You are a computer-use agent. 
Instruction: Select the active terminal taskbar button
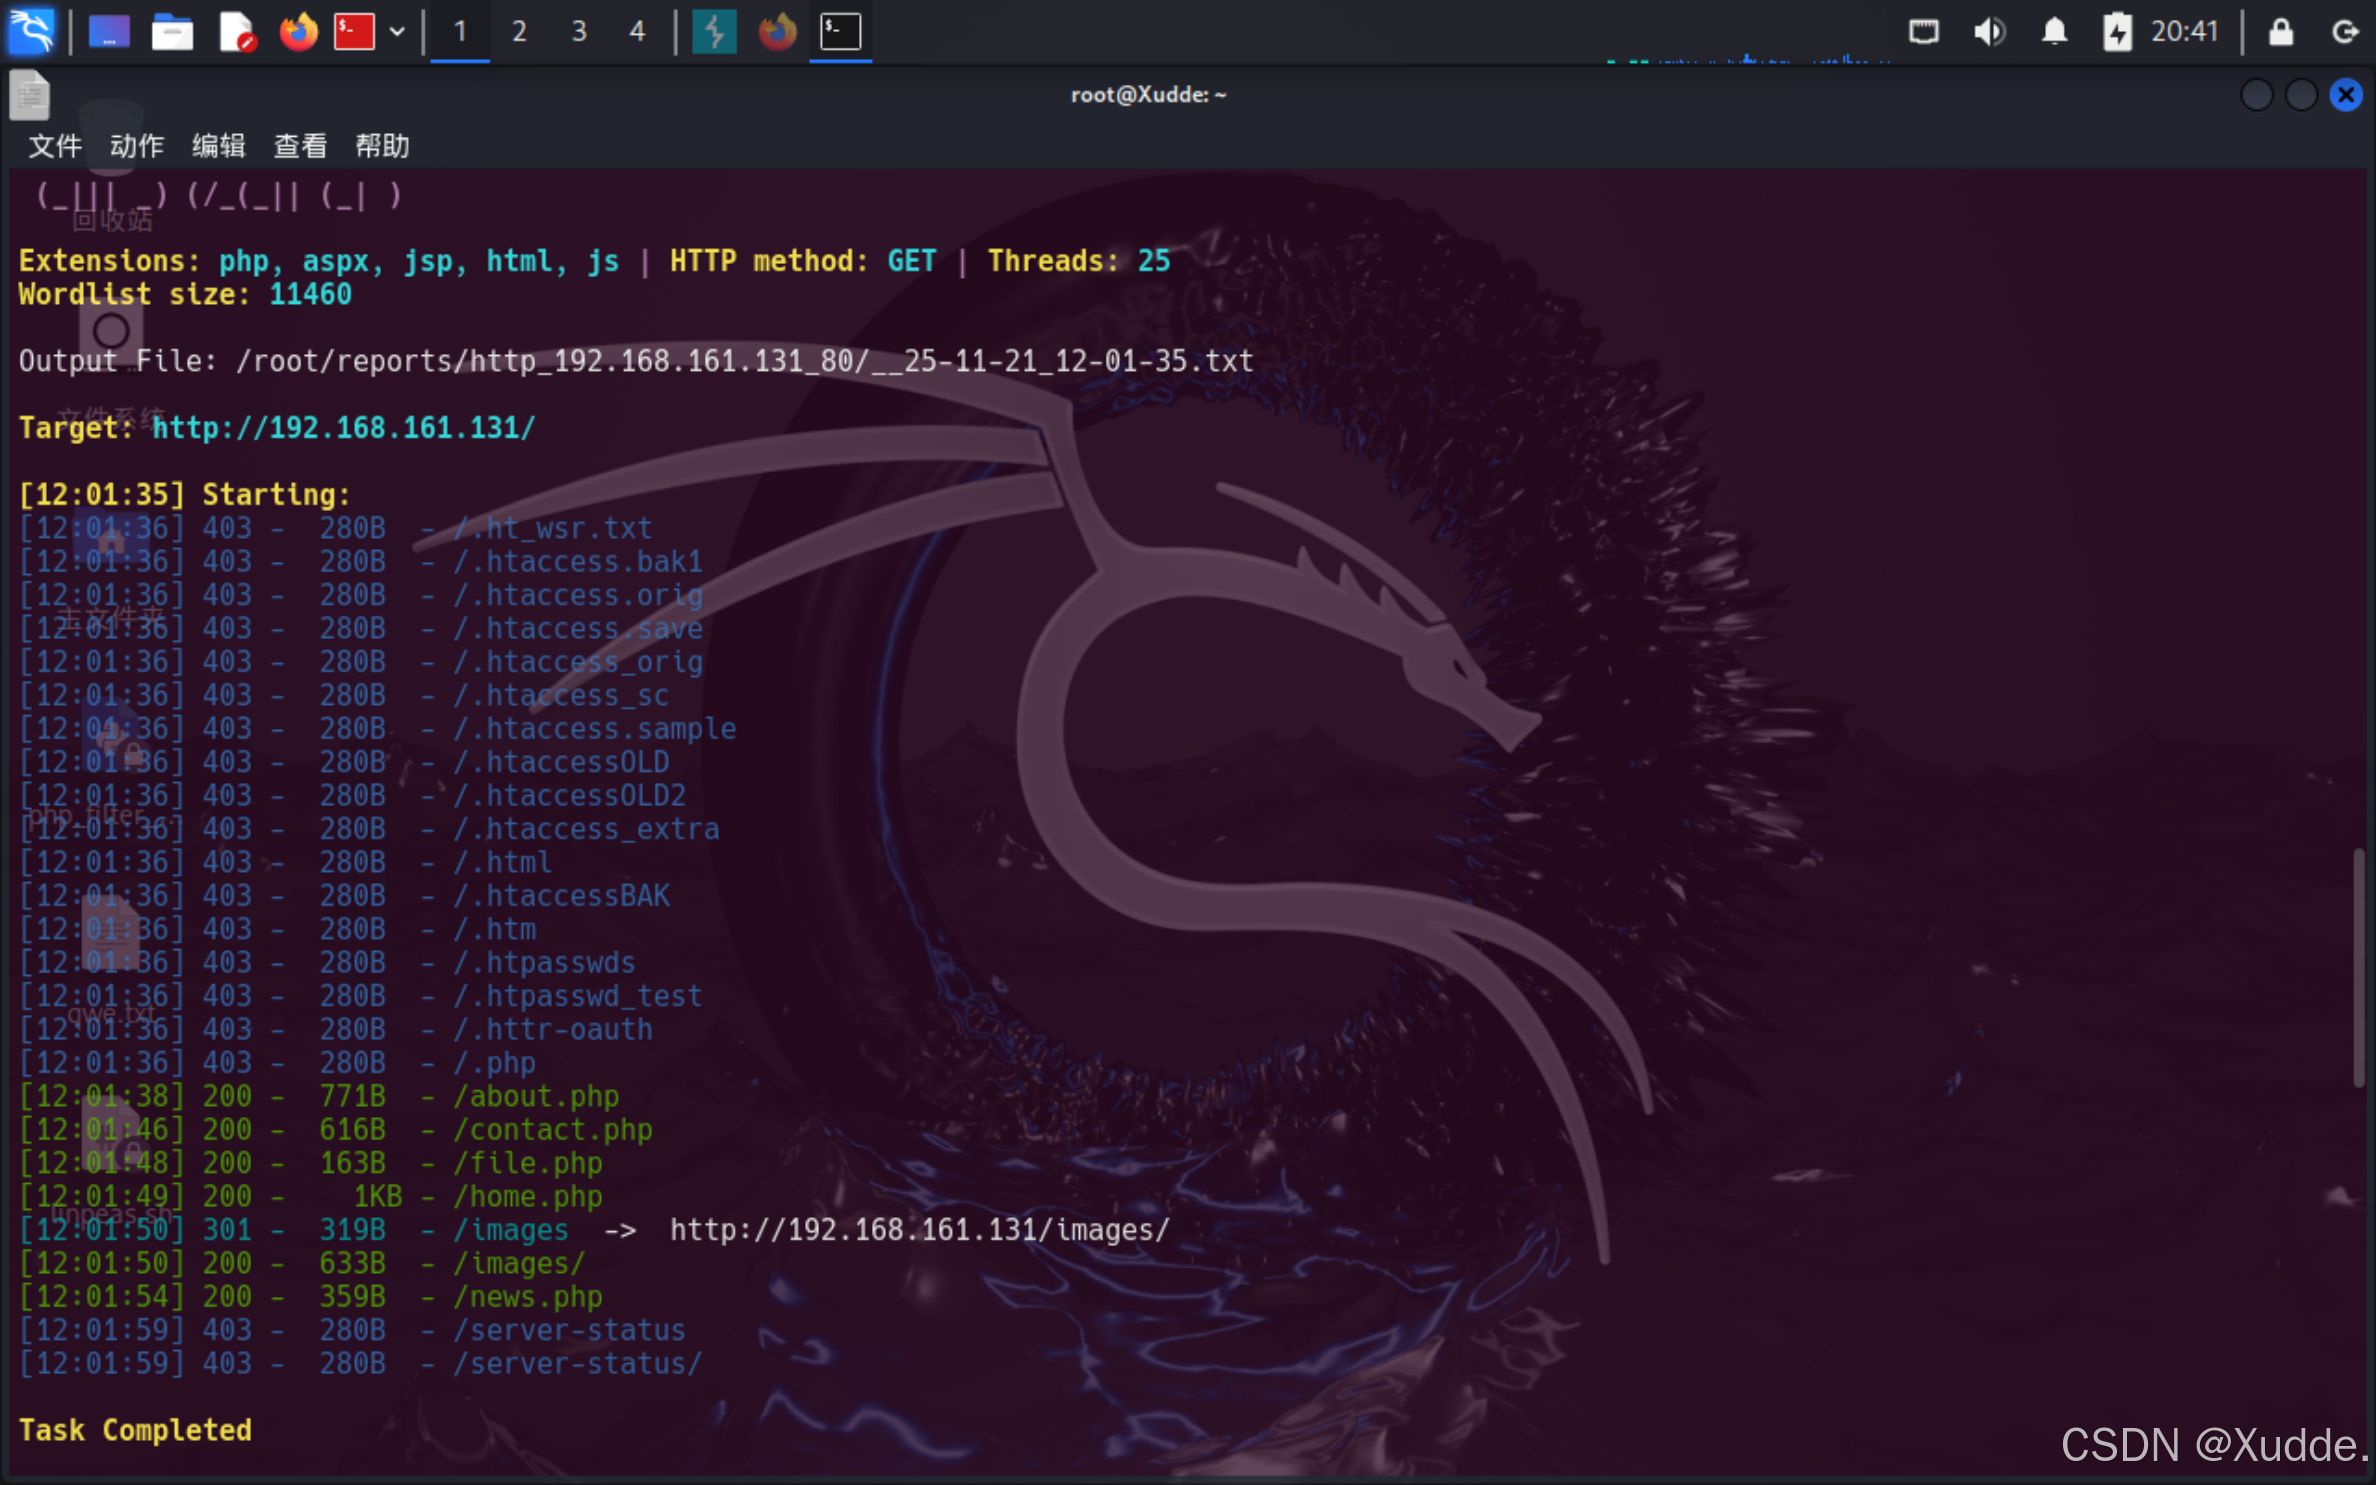pos(840,31)
